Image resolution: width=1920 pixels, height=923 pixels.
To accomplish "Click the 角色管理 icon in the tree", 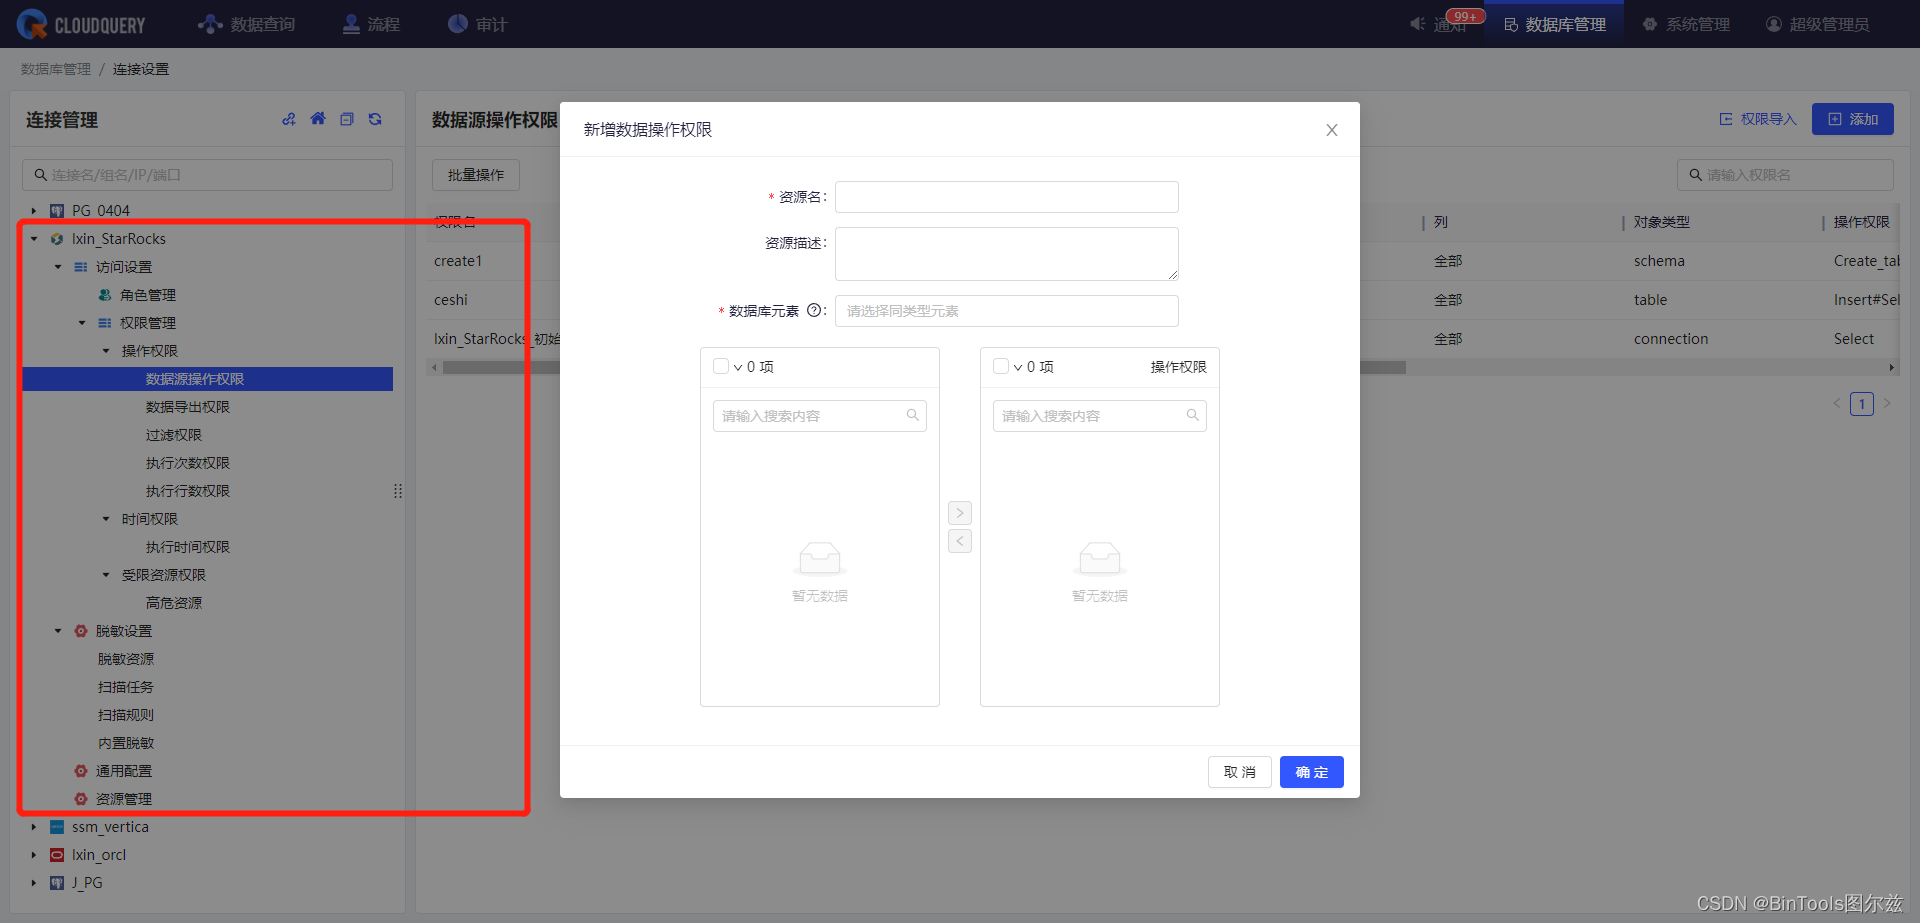I will 104,295.
